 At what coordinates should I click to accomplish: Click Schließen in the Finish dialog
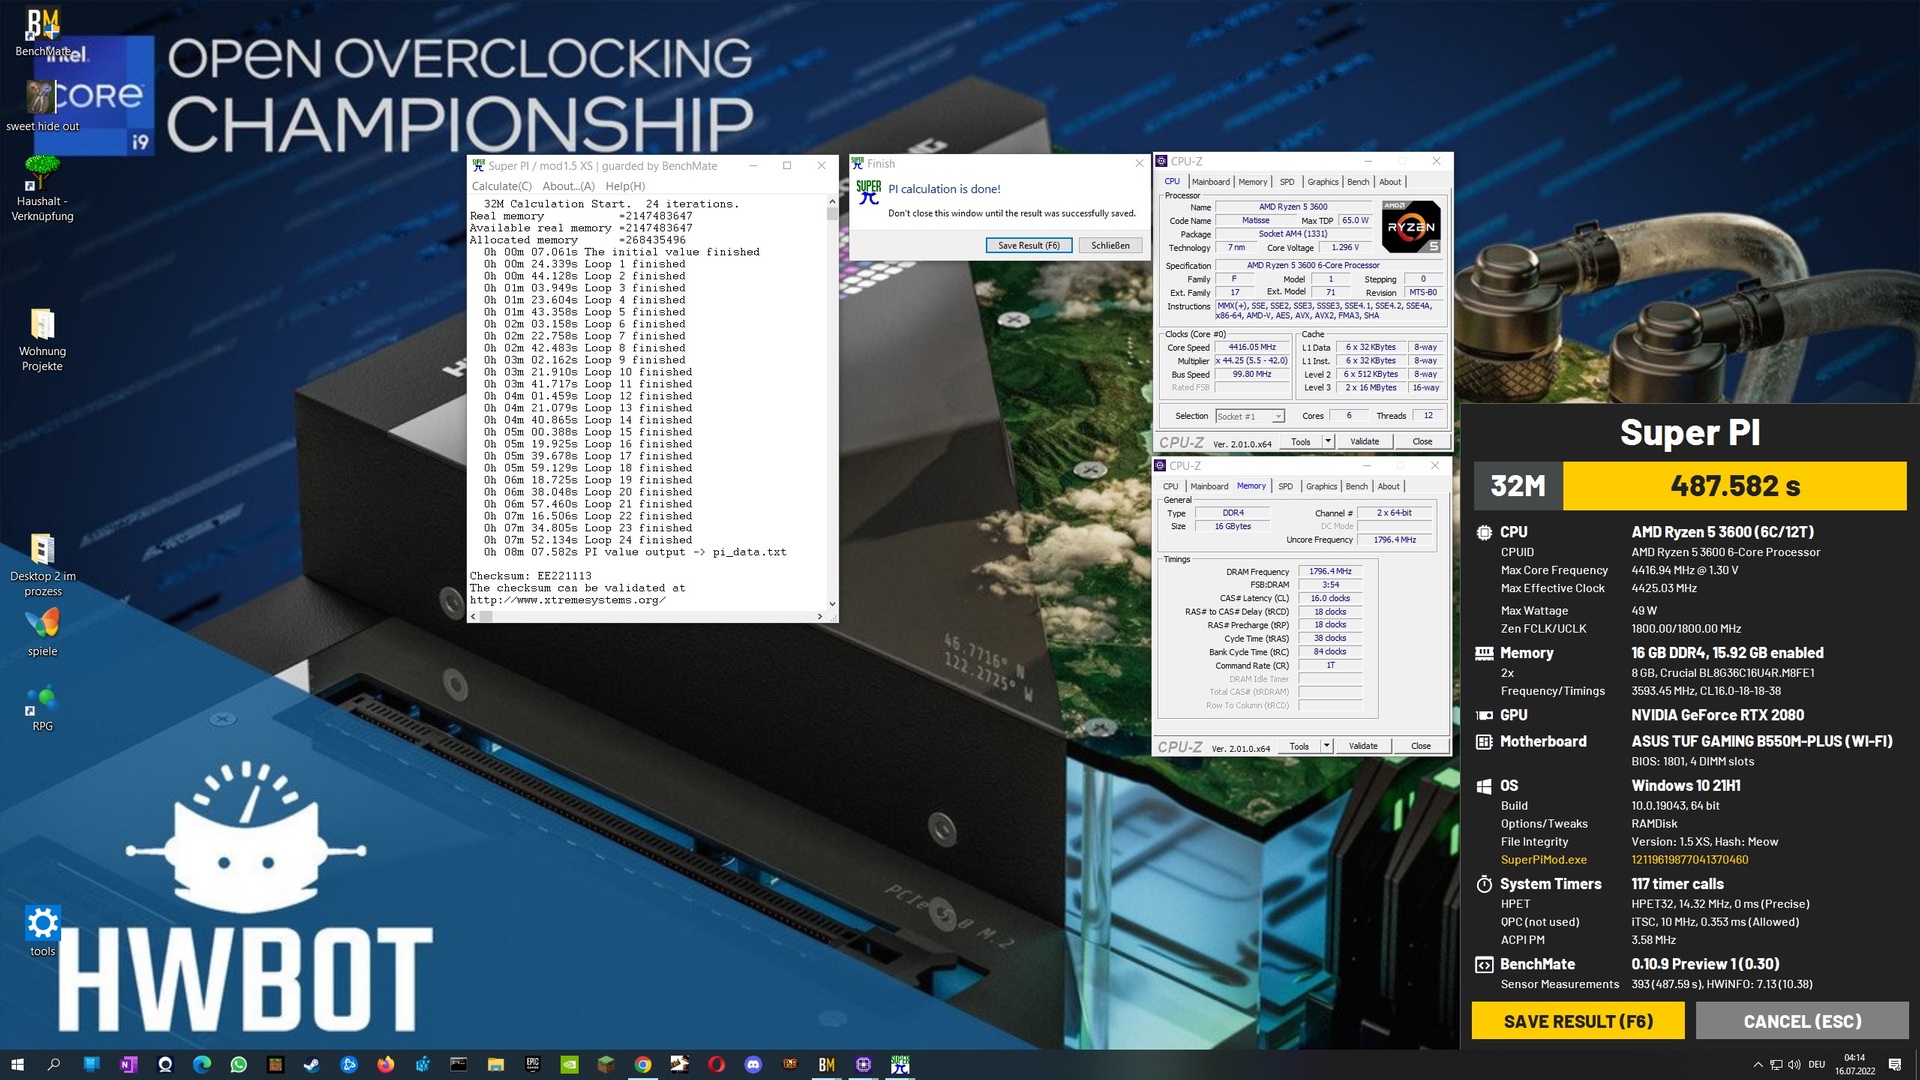(1110, 245)
